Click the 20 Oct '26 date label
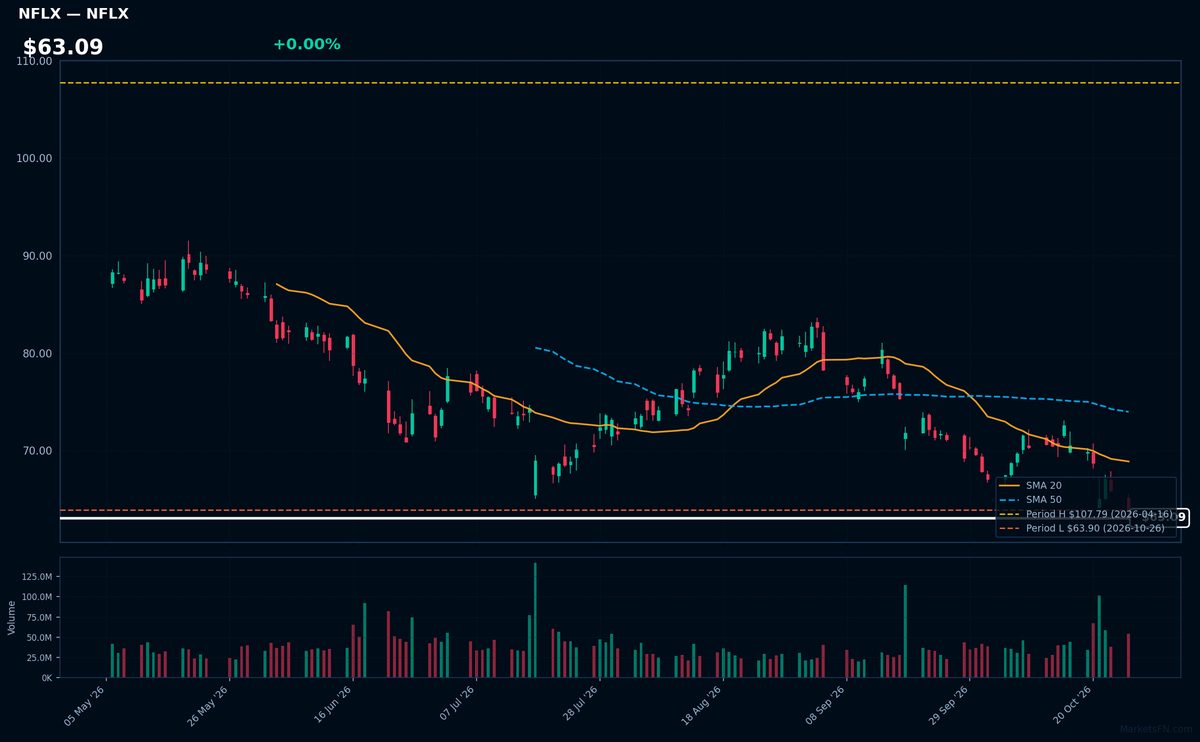The height and width of the screenshot is (742, 1200). click(1072, 703)
